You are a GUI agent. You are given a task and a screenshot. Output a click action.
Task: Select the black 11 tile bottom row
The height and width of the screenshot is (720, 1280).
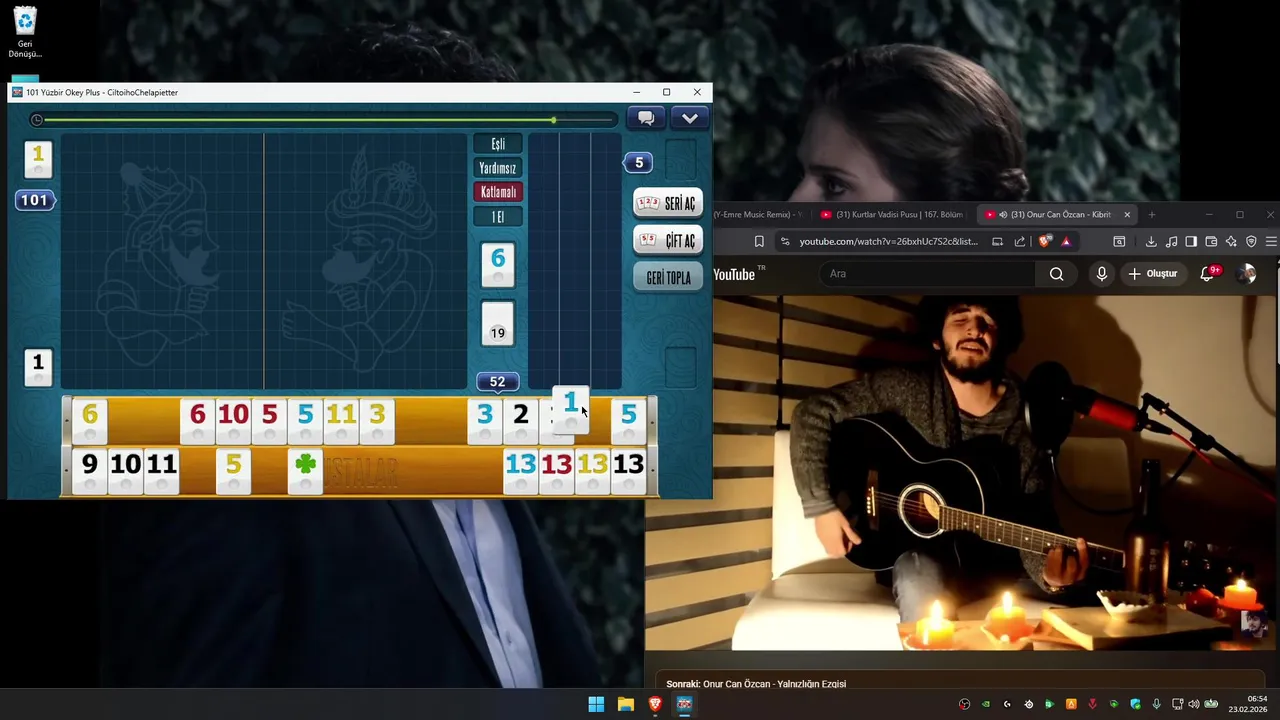tap(162, 470)
